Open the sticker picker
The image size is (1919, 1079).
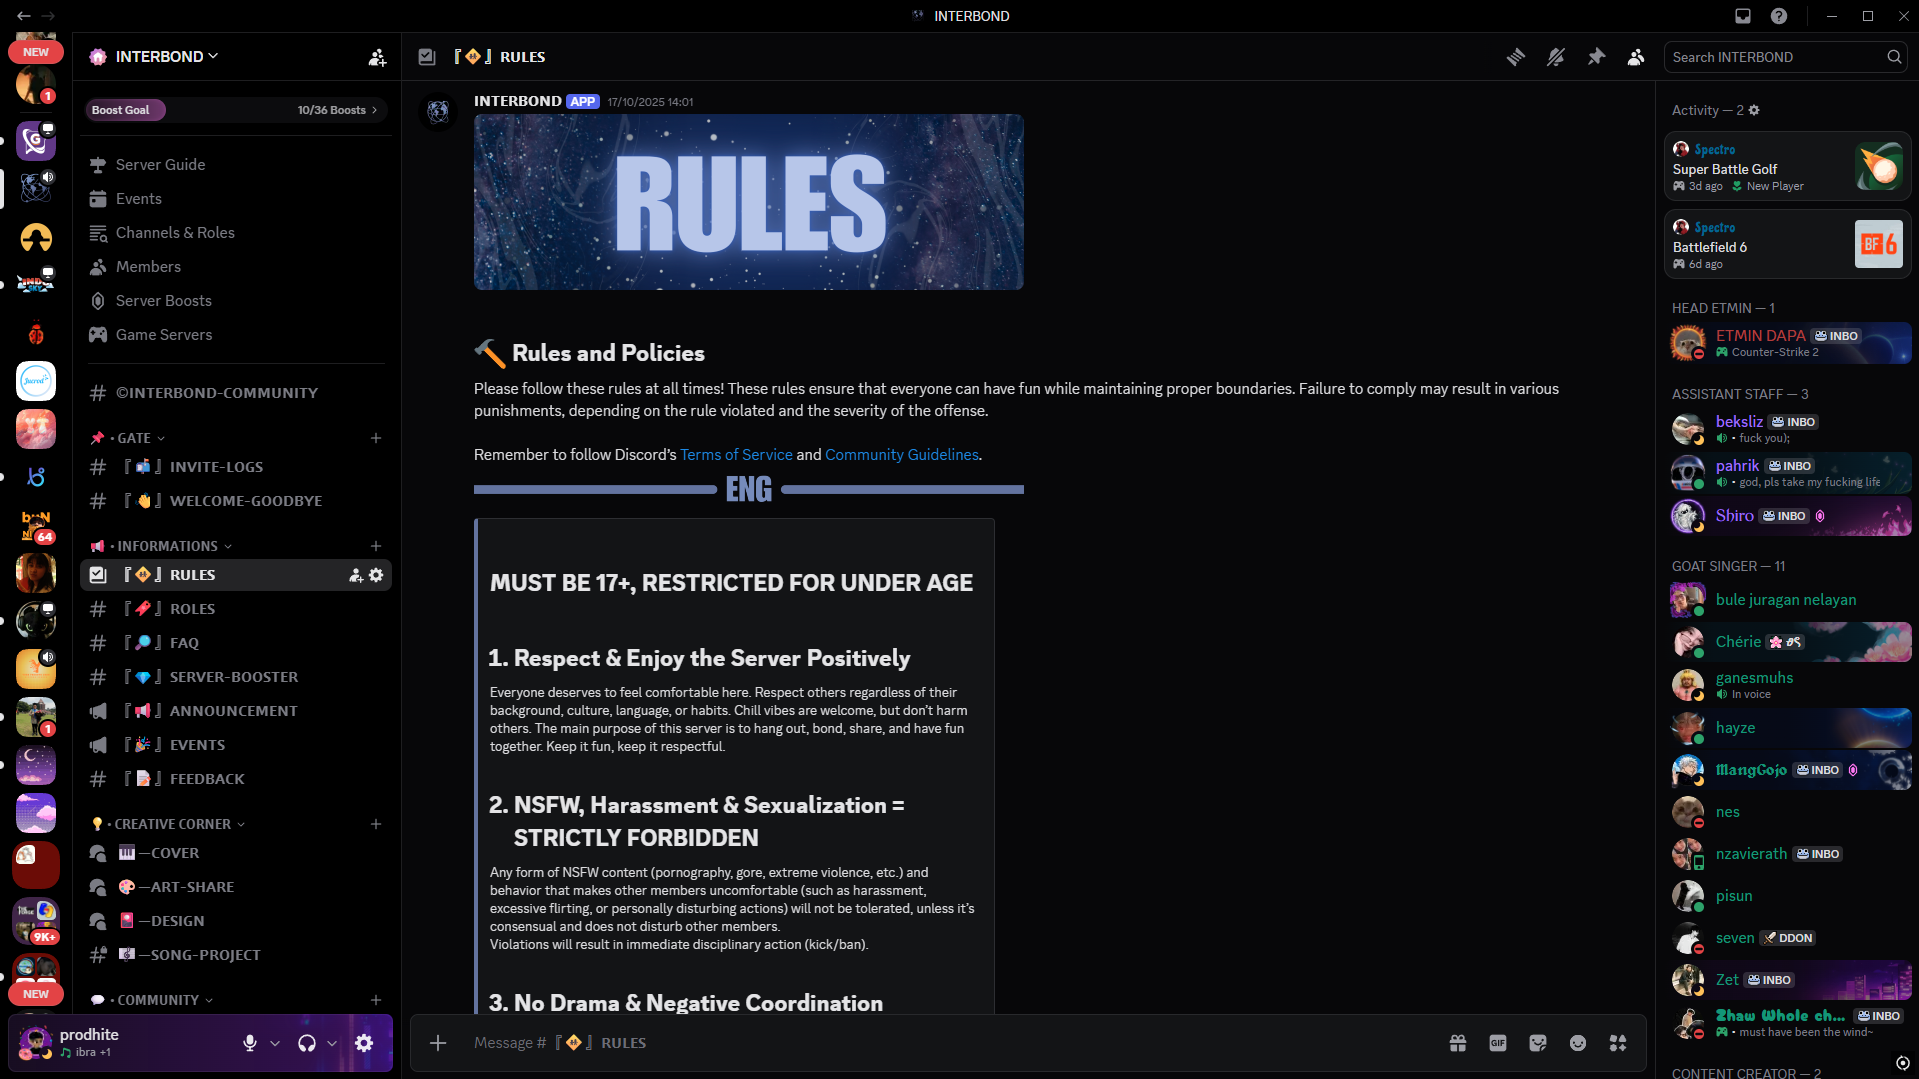[1538, 1043]
